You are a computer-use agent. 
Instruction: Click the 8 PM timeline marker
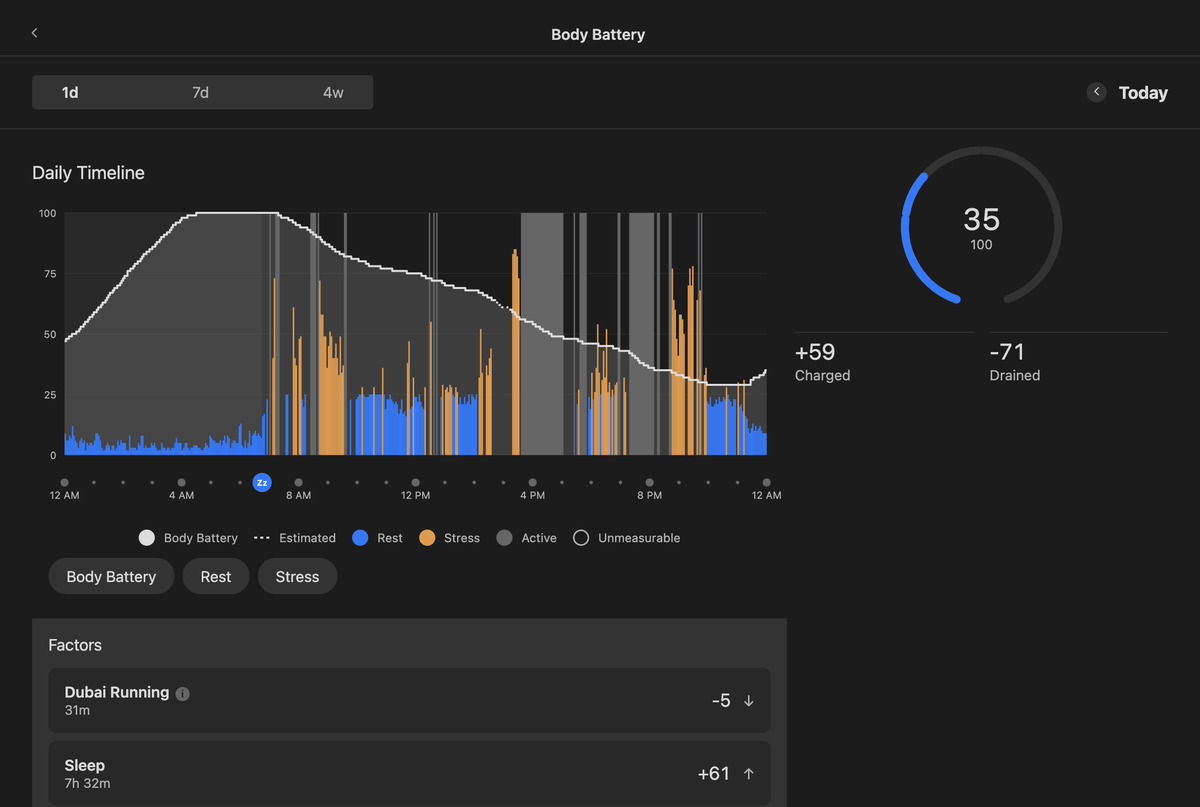649,483
